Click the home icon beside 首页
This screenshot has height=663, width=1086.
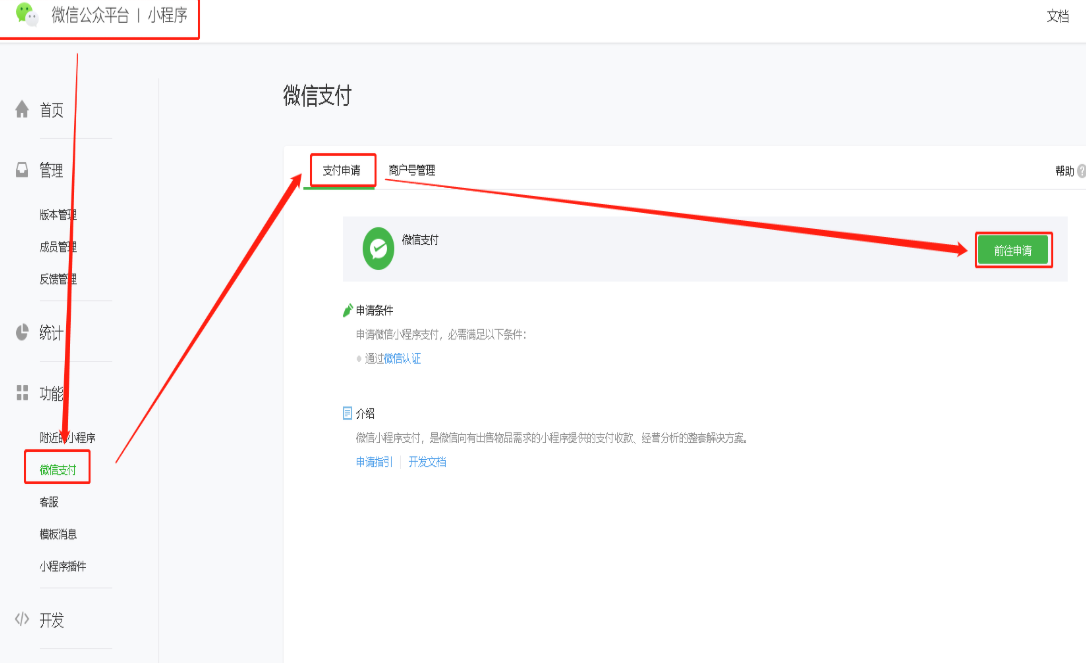click(22, 110)
